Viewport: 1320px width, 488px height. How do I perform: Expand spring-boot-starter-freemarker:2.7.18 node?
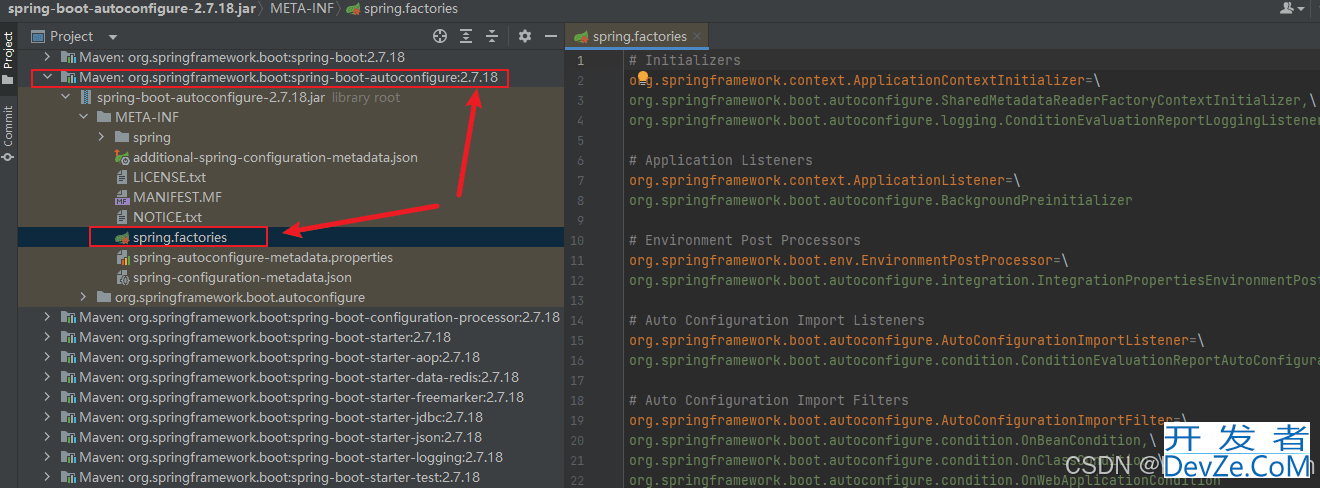[x=48, y=397]
